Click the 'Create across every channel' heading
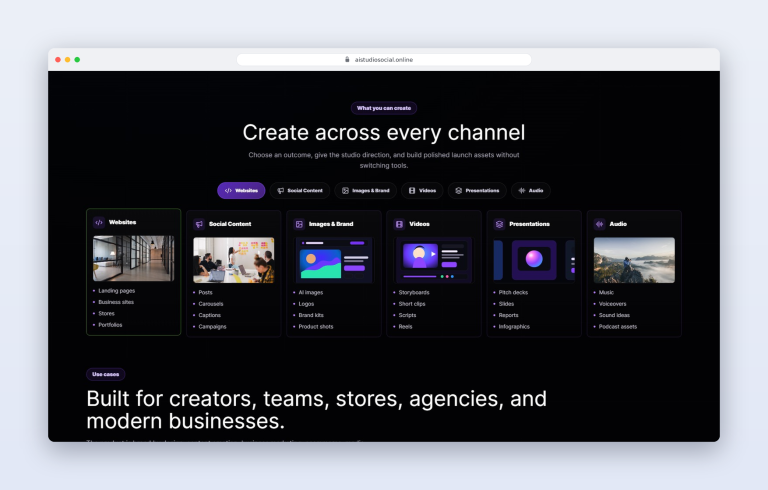The height and width of the screenshot is (490, 768). (x=384, y=132)
